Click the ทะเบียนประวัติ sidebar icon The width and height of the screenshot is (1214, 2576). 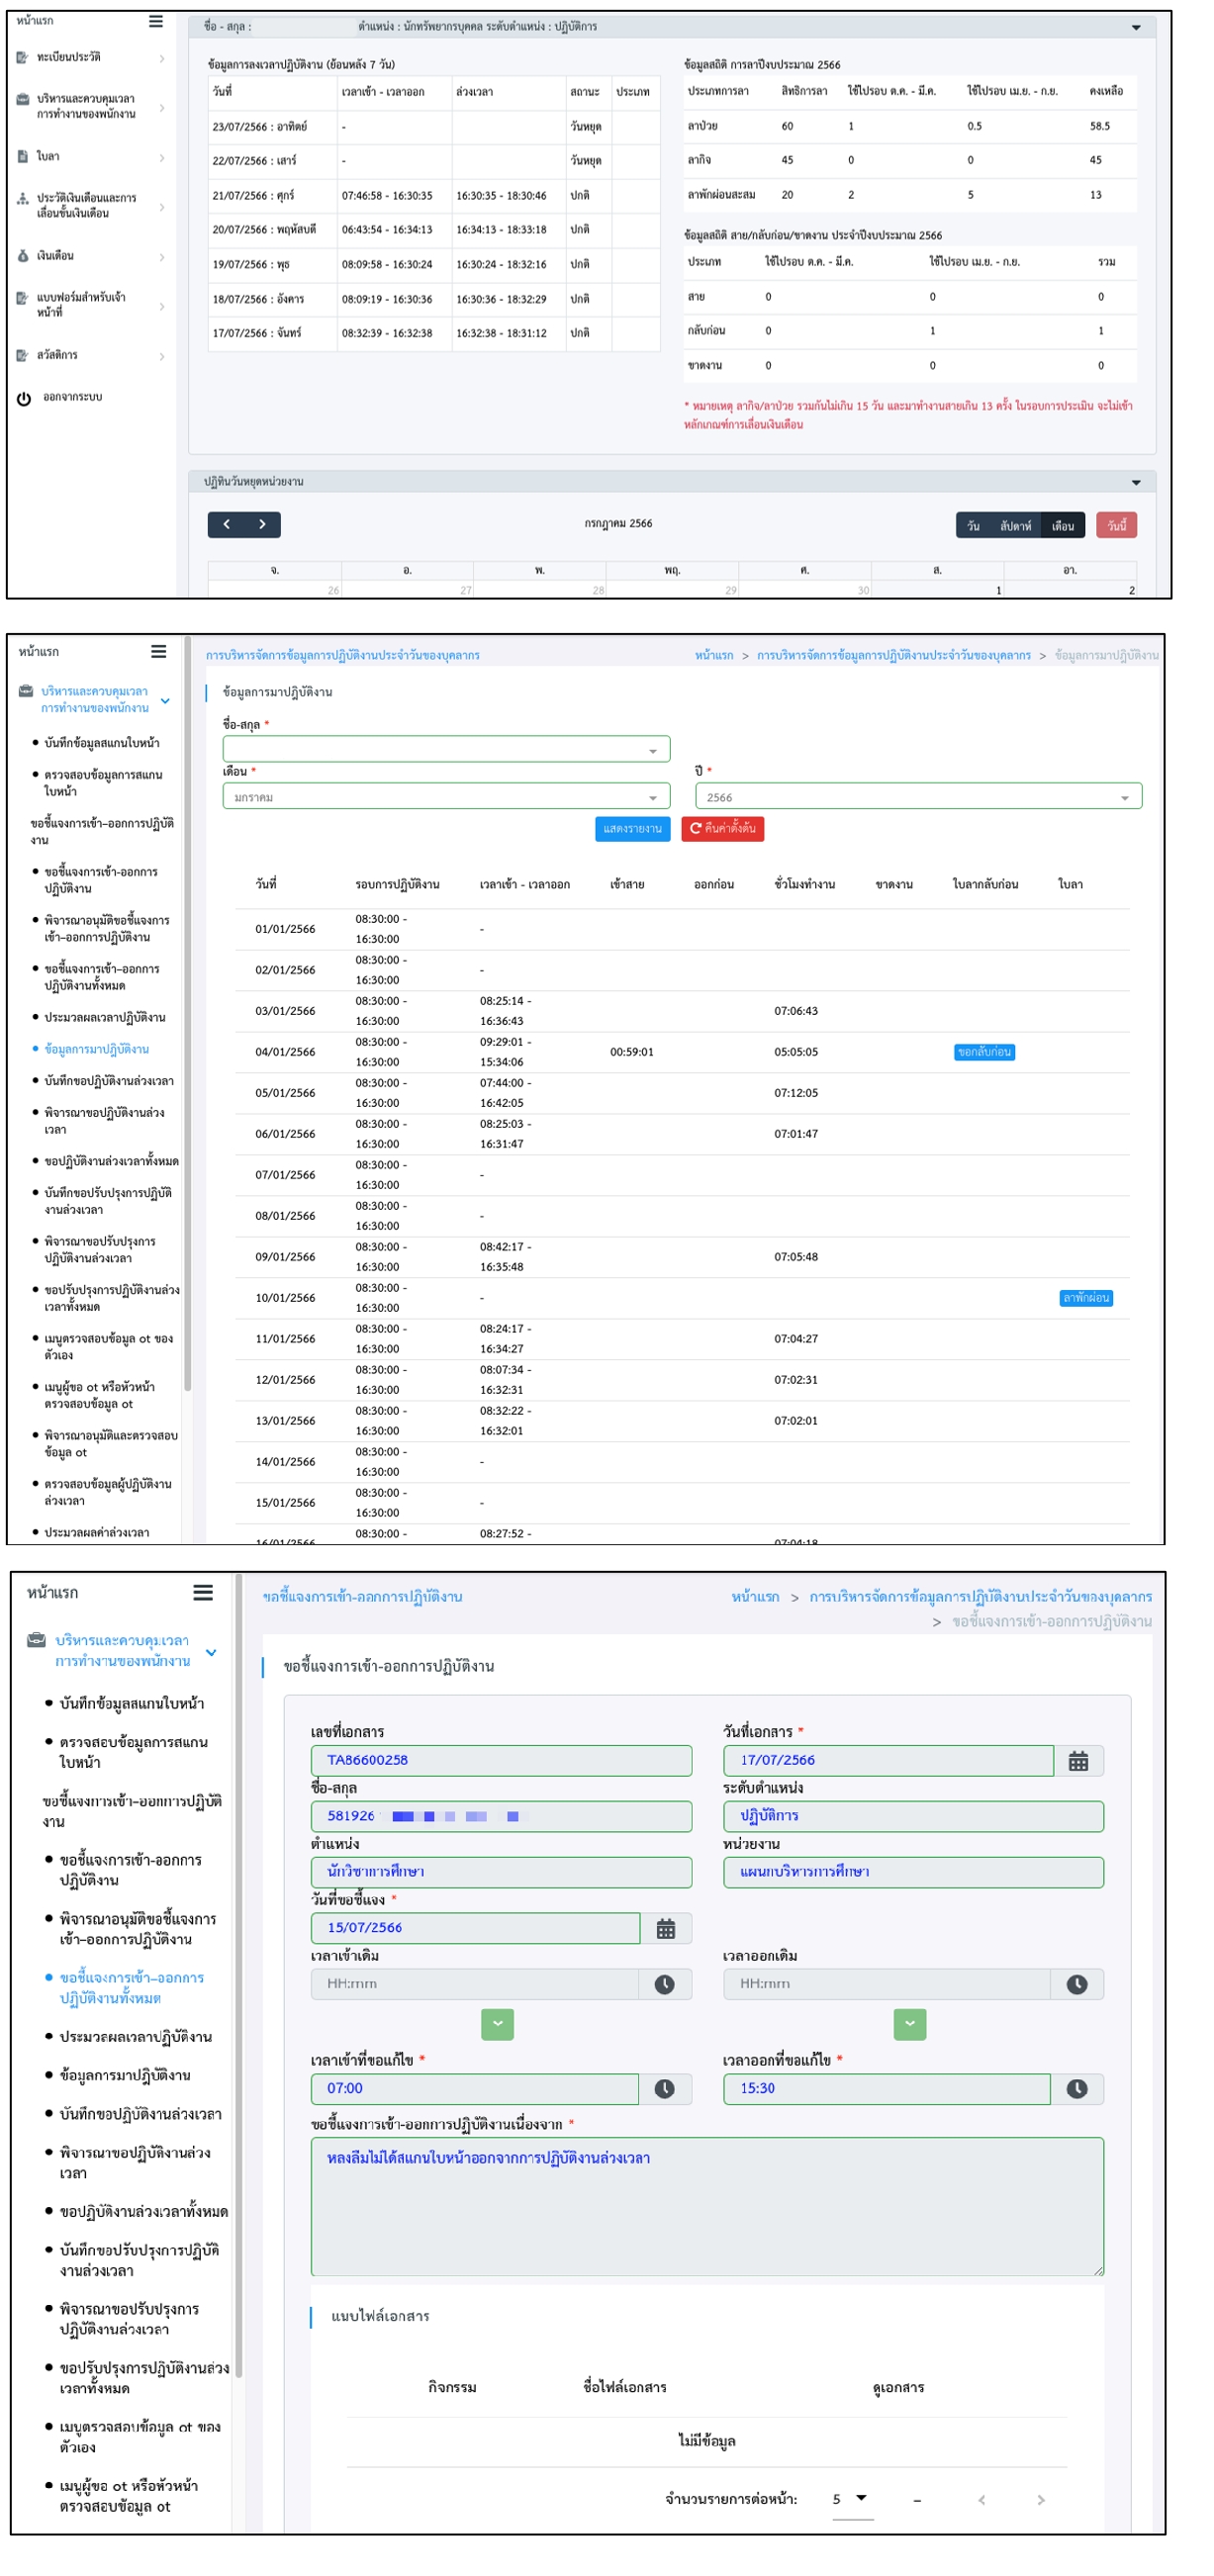tap(22, 58)
